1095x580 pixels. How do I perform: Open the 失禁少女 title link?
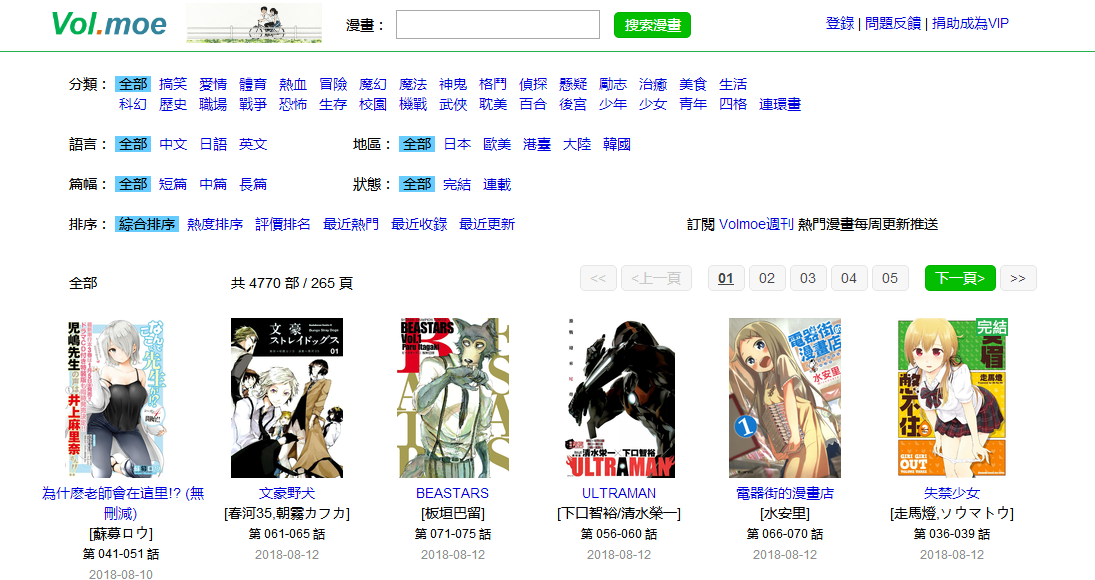click(x=952, y=493)
